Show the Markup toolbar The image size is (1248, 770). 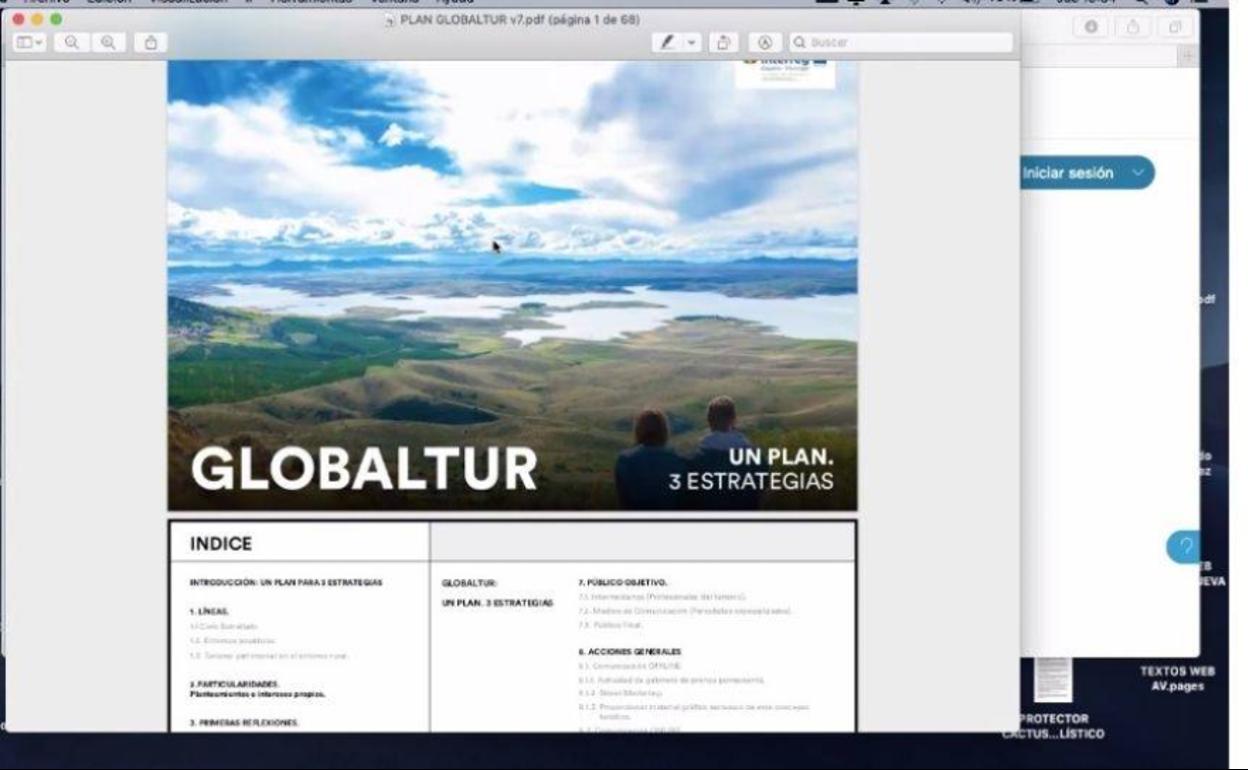point(765,43)
